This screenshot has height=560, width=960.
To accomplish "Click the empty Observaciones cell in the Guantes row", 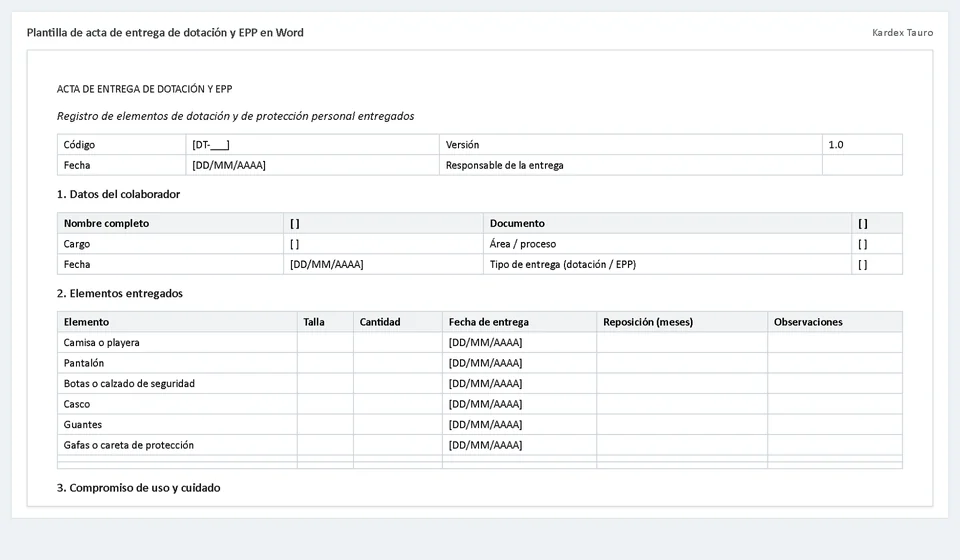I will (835, 425).
